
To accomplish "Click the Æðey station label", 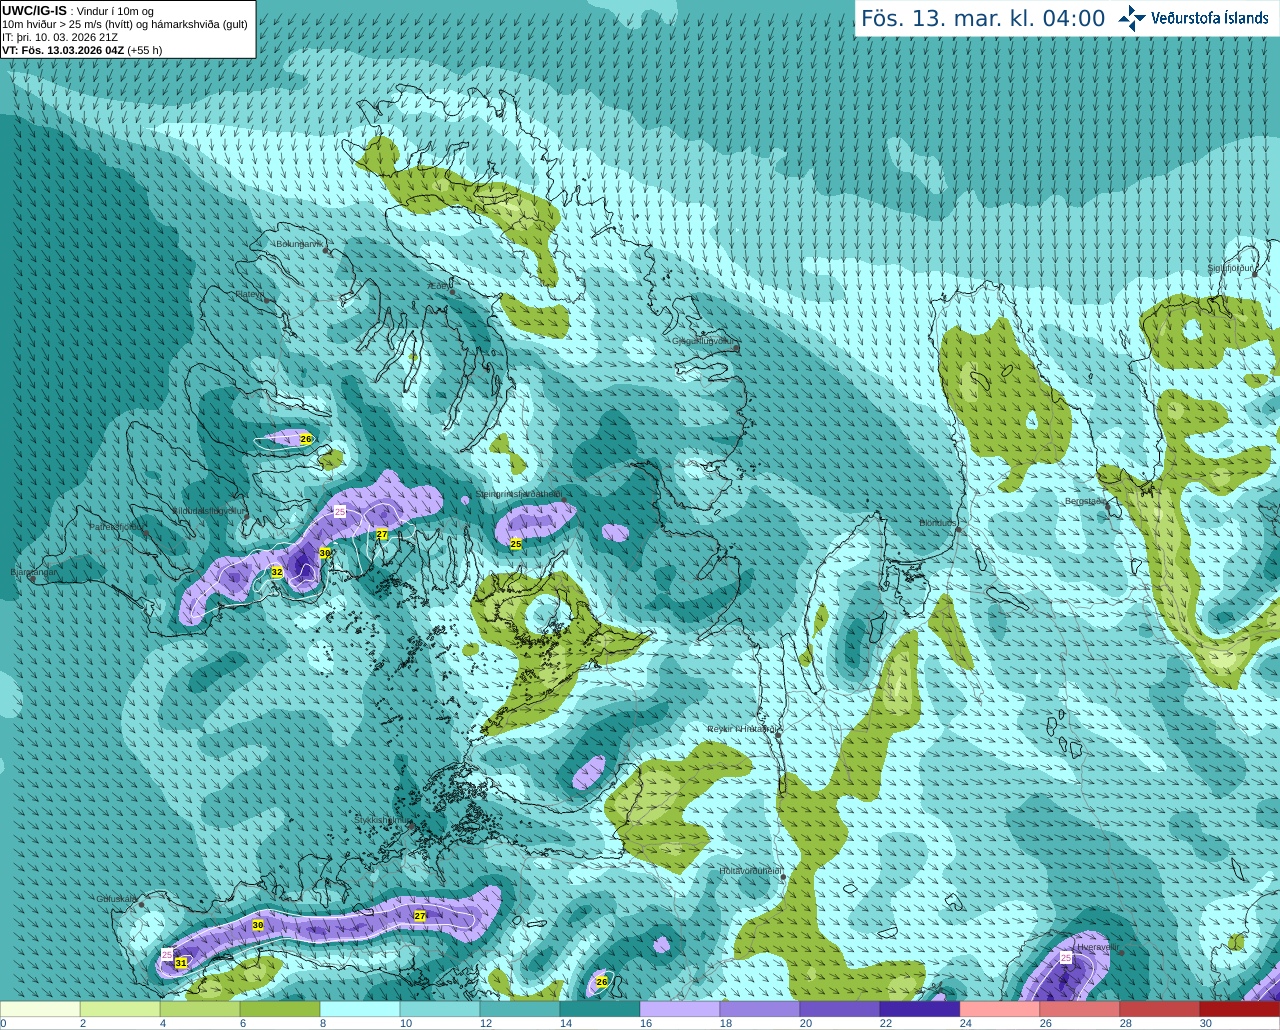I will tap(438, 286).
